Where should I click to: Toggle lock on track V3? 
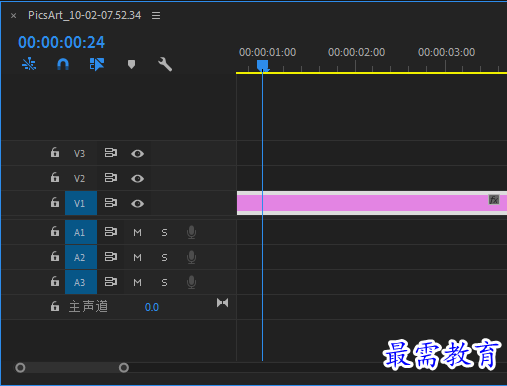tap(55, 153)
